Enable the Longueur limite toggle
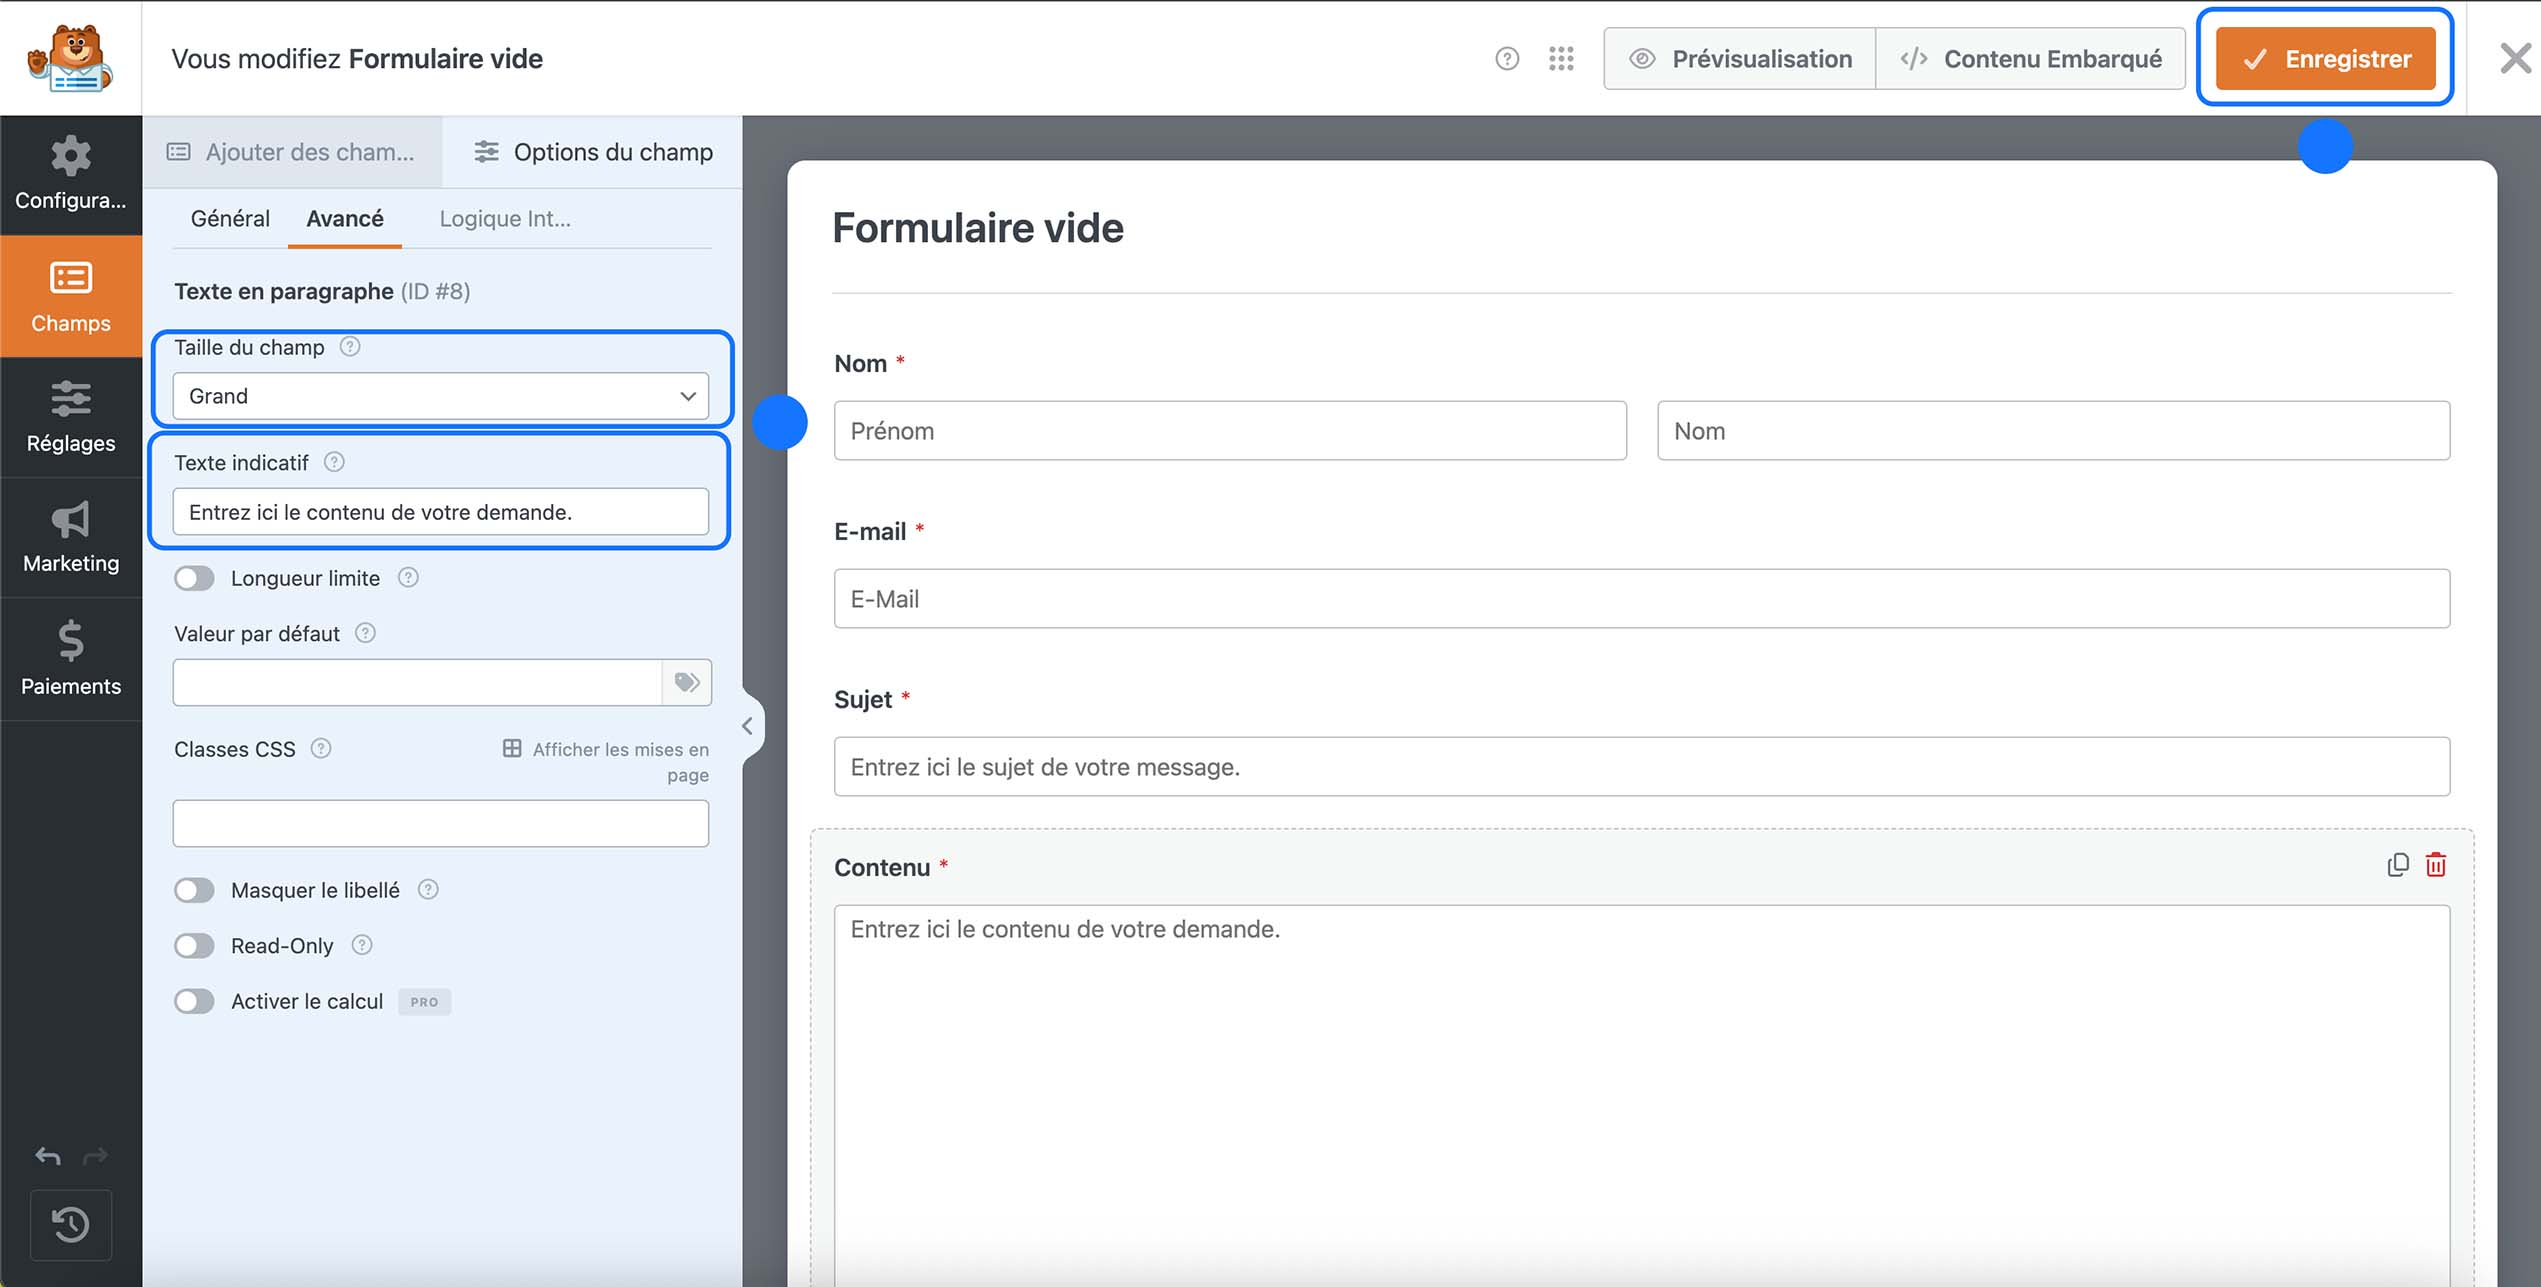2541x1287 pixels. point(195,578)
